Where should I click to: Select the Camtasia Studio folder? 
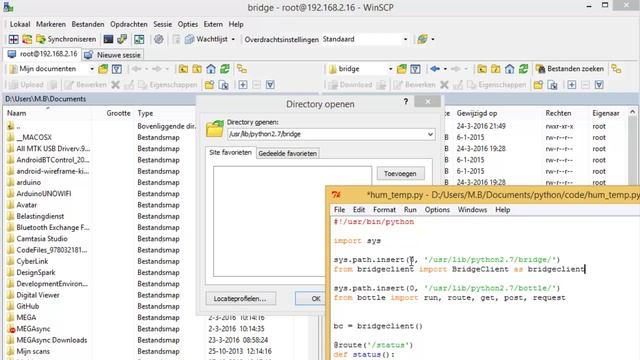42,239
